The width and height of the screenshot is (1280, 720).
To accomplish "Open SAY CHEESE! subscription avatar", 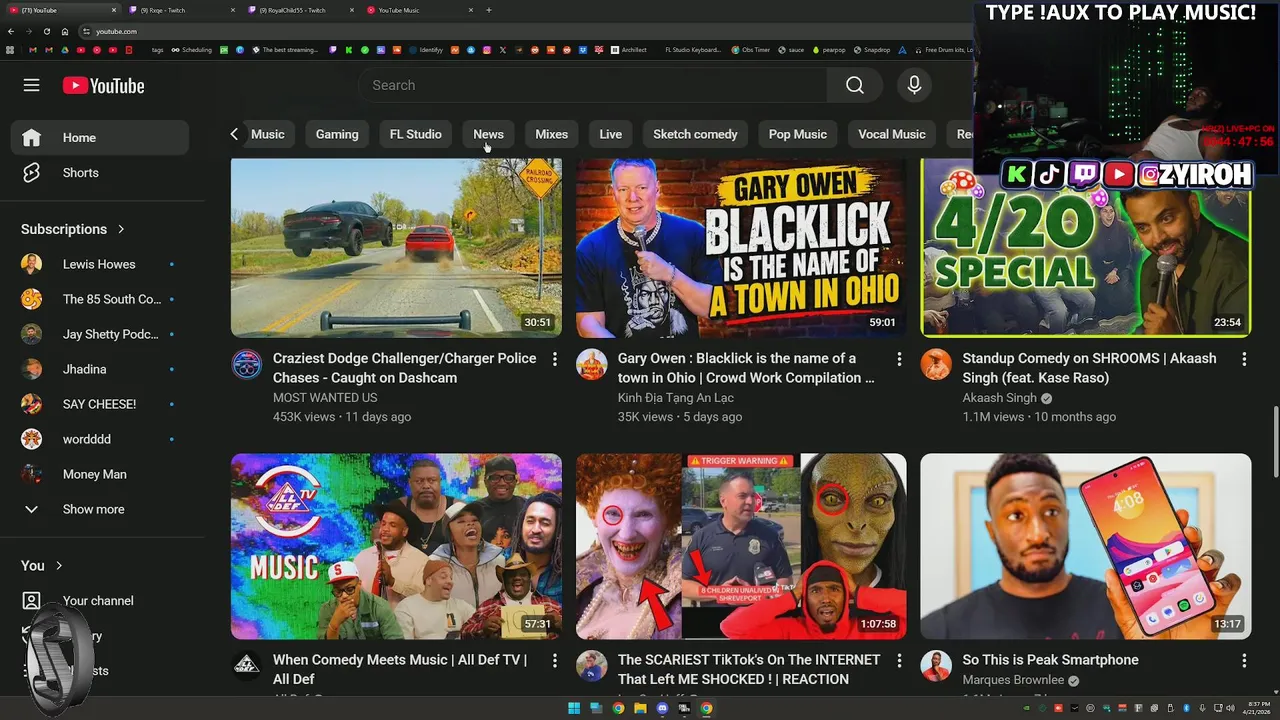I will (31, 404).
